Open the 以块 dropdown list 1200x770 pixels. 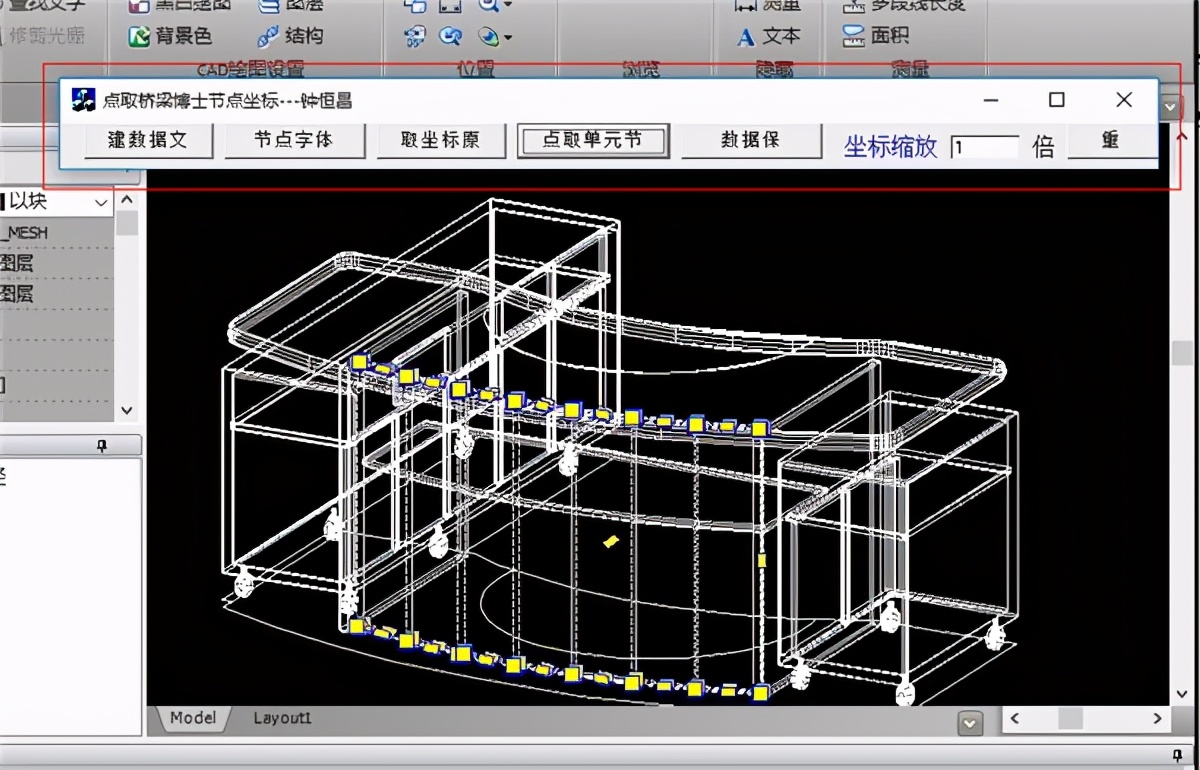tap(103, 202)
